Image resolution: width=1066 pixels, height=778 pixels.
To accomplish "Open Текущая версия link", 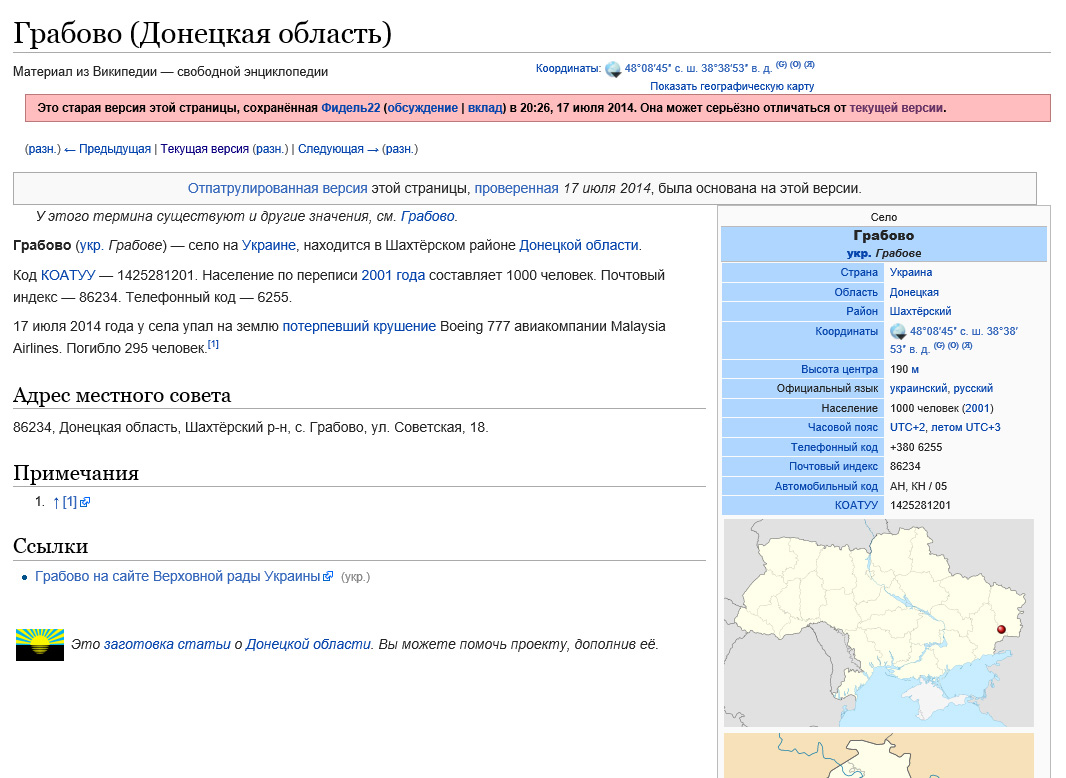I will click(205, 149).
